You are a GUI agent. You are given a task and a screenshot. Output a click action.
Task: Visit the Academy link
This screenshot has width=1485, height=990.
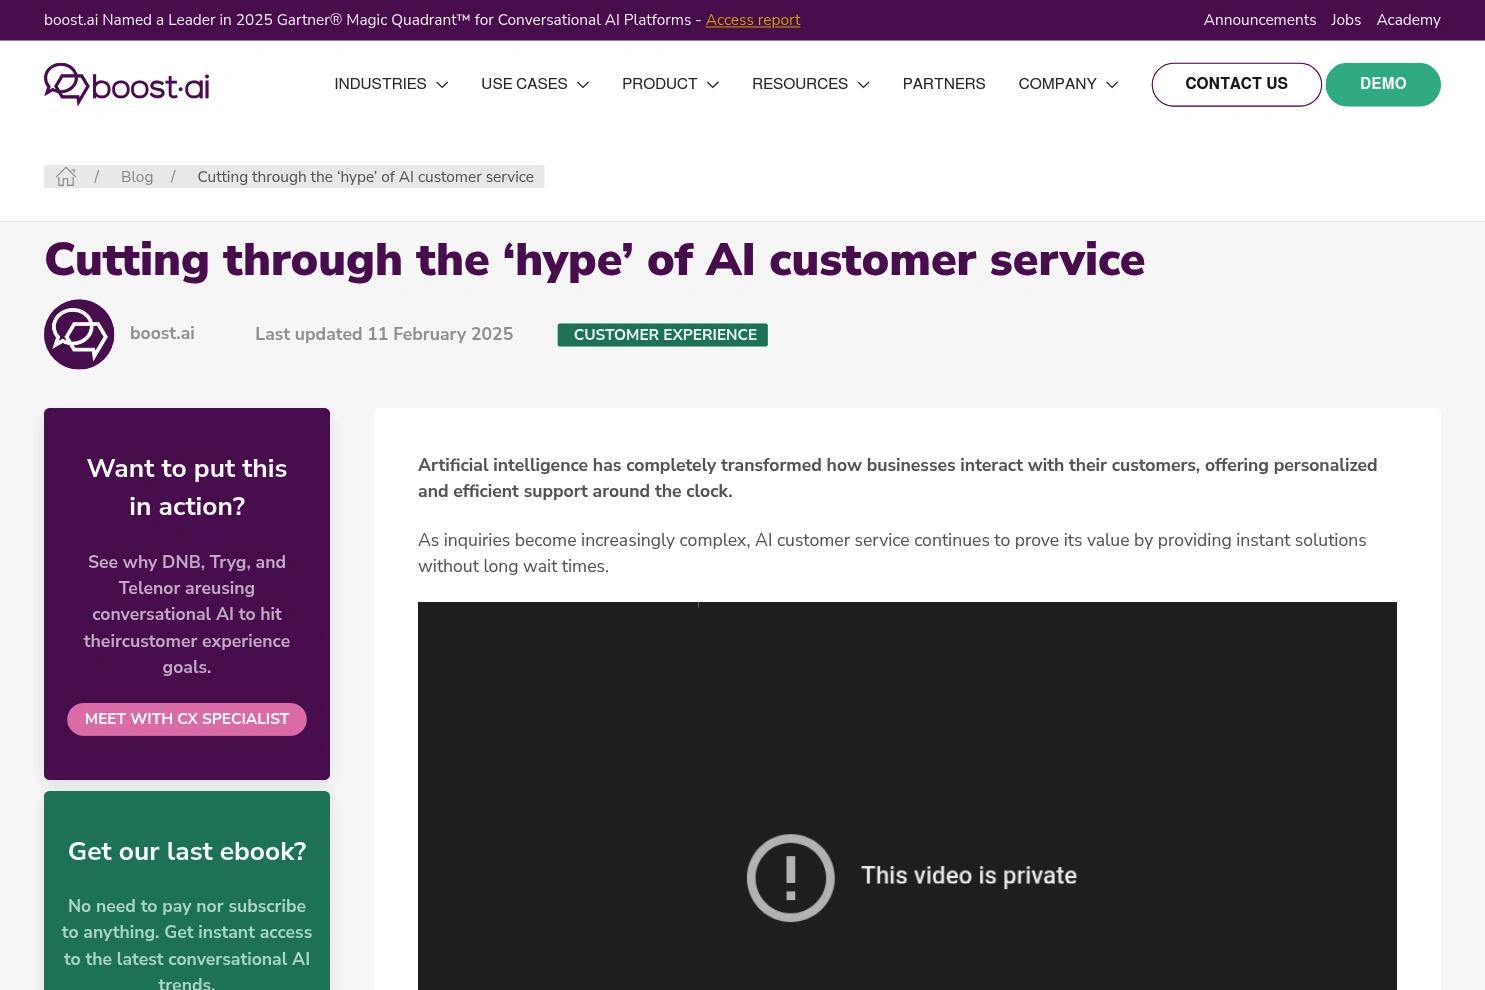coord(1409,20)
